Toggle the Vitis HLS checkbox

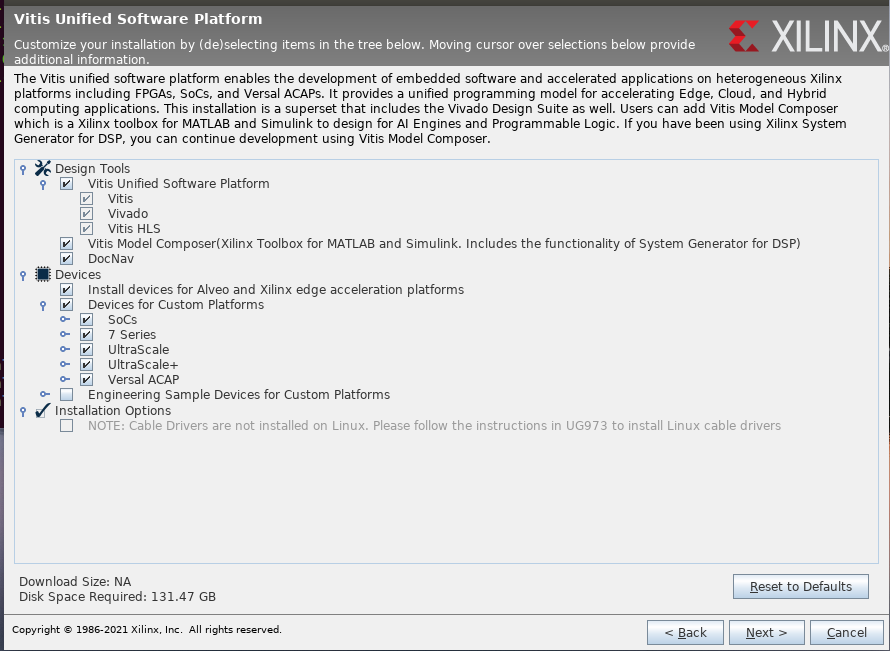pos(86,228)
